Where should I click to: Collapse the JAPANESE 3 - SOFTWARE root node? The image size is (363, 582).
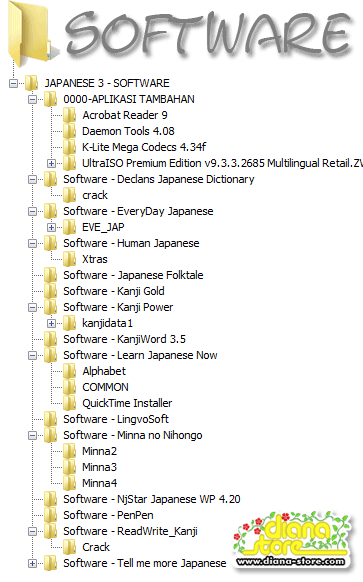[13, 83]
